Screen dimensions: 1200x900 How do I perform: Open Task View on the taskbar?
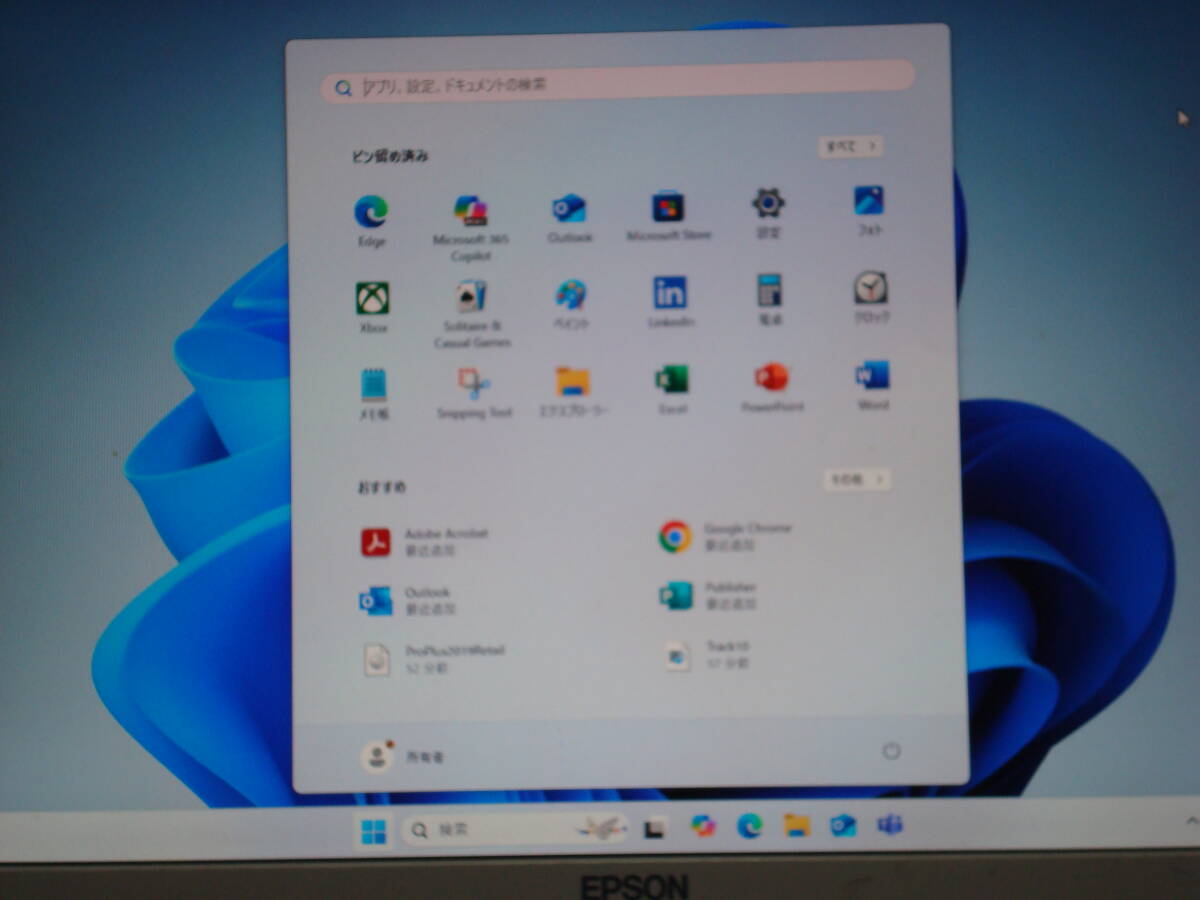point(655,828)
